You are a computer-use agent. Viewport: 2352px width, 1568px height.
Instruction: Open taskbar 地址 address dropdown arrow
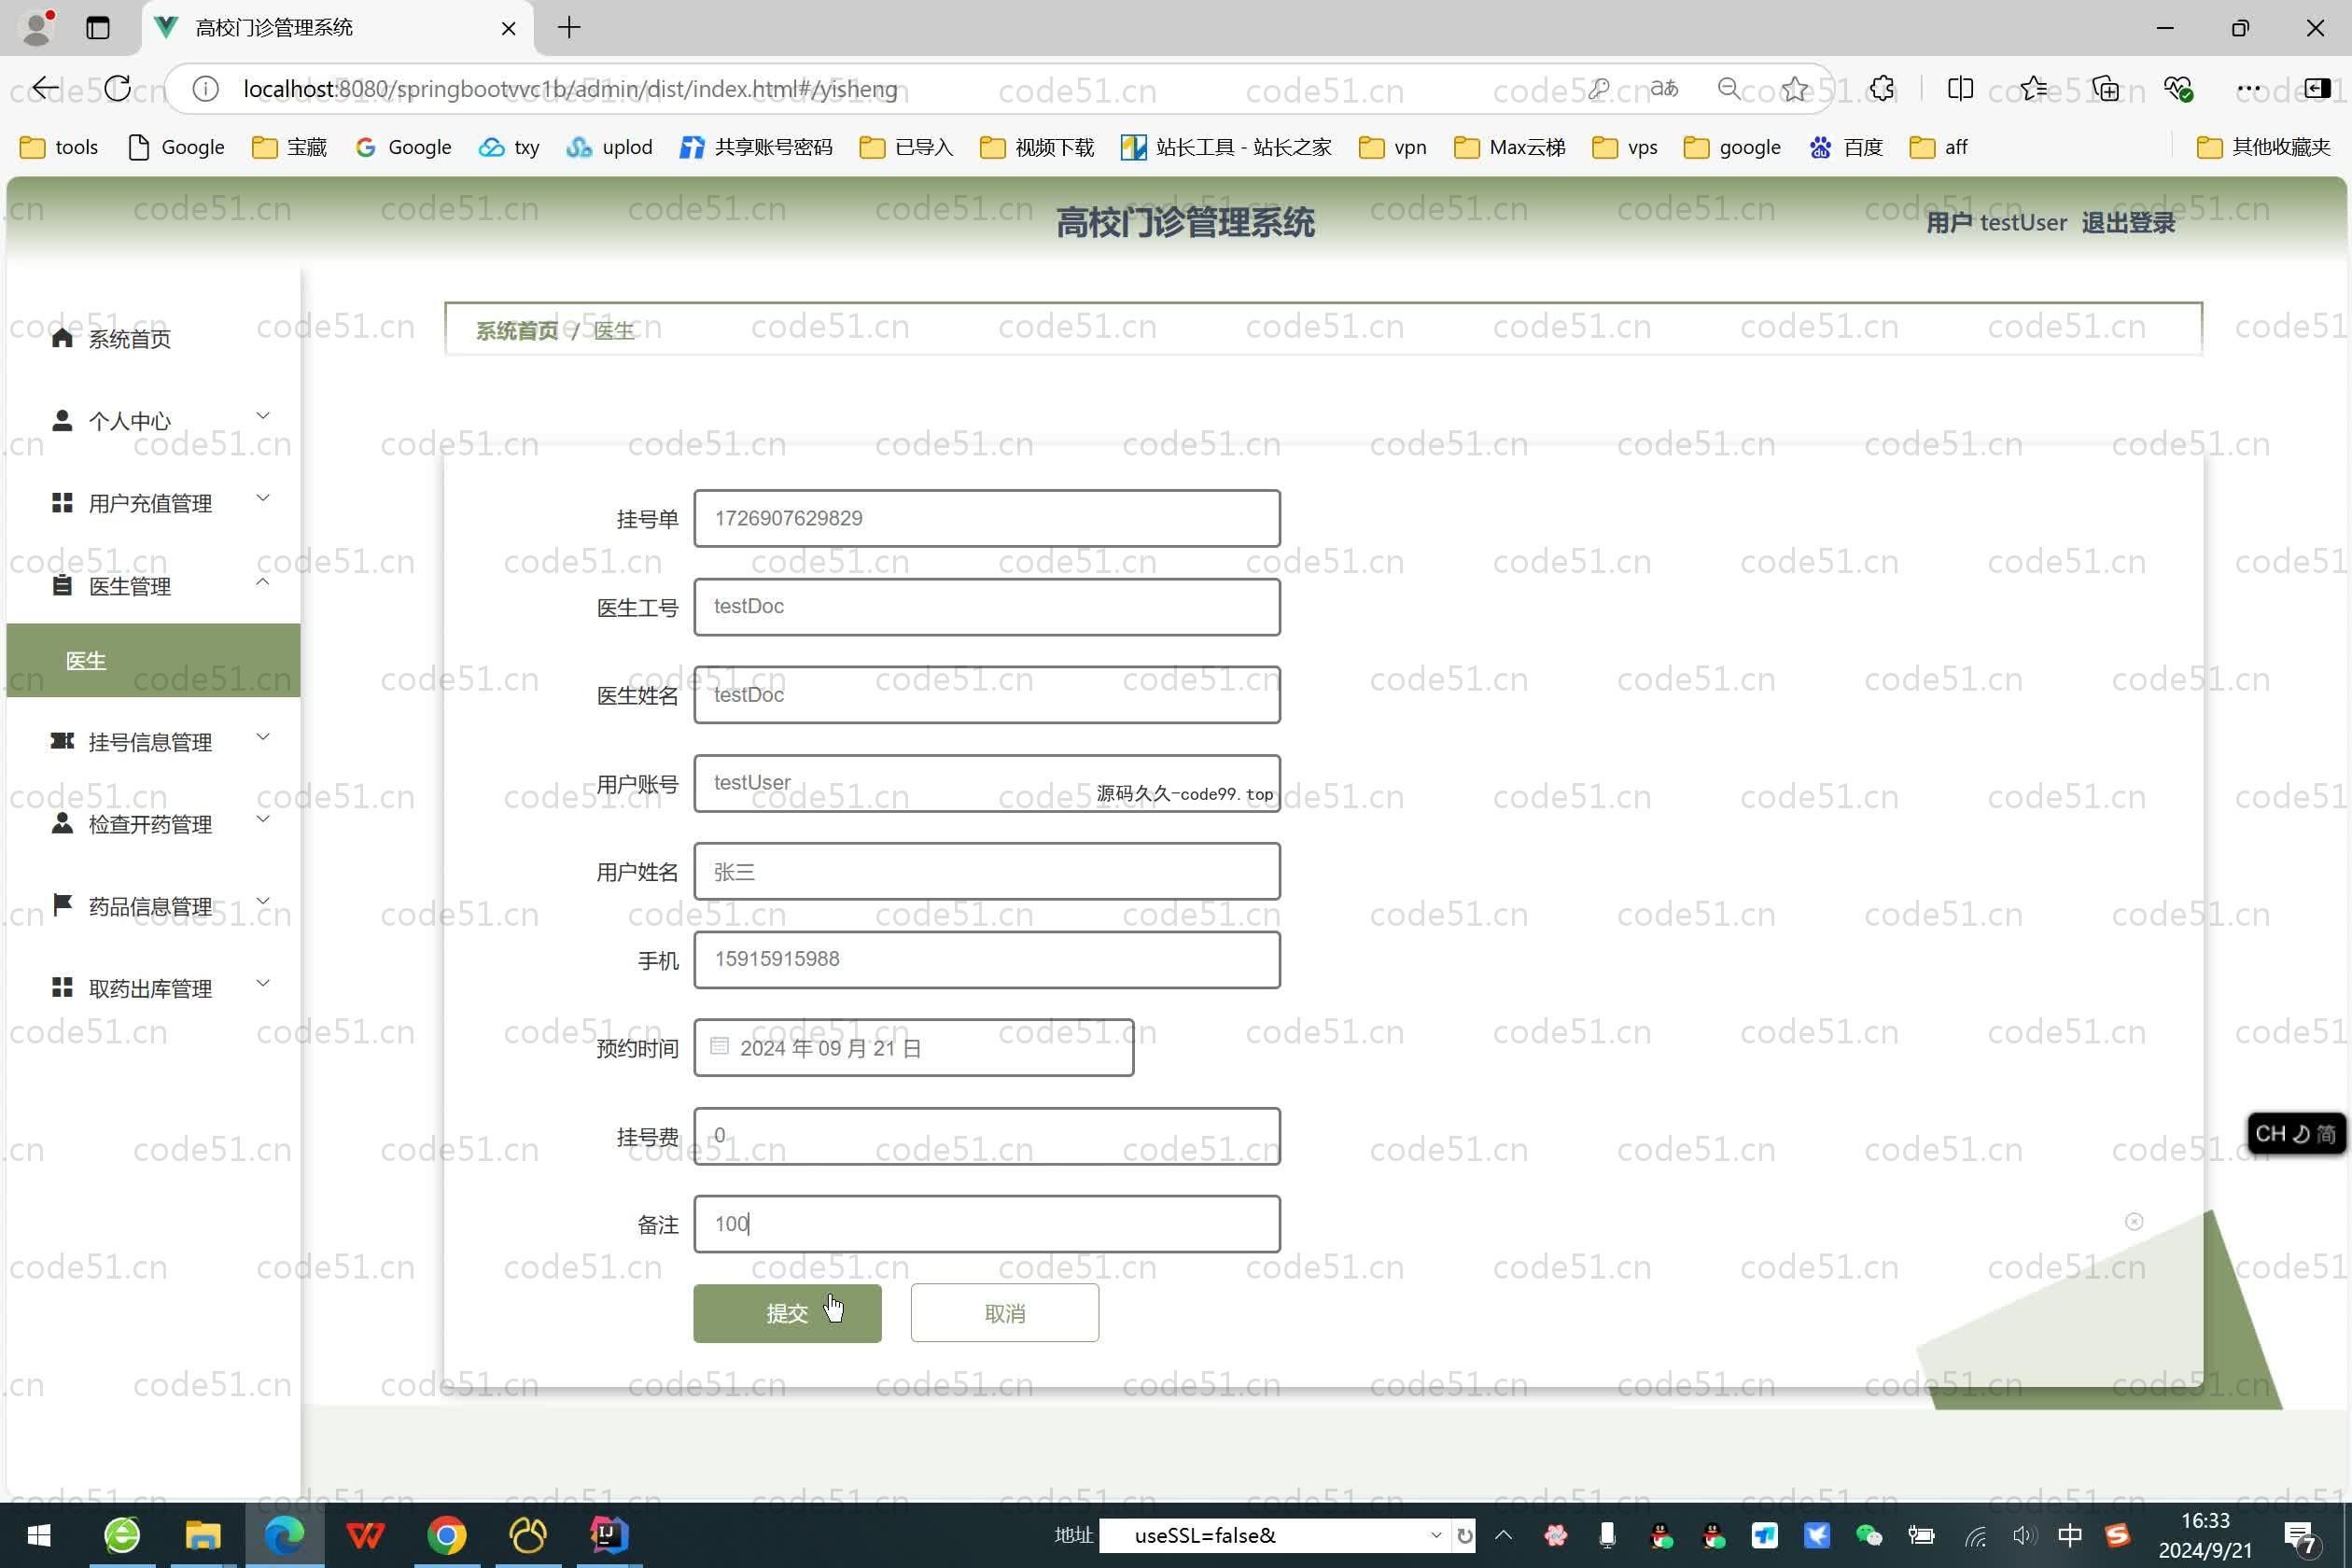click(1436, 1535)
